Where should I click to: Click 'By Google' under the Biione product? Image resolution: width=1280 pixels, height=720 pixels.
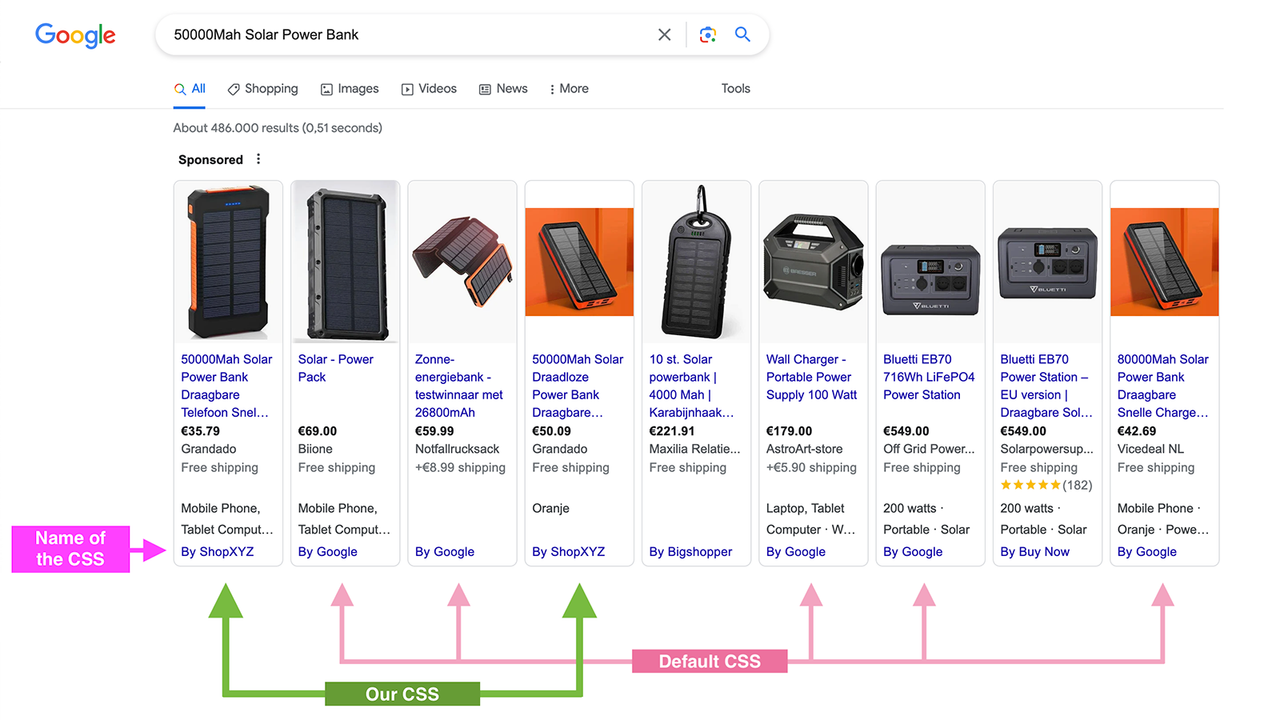point(328,552)
